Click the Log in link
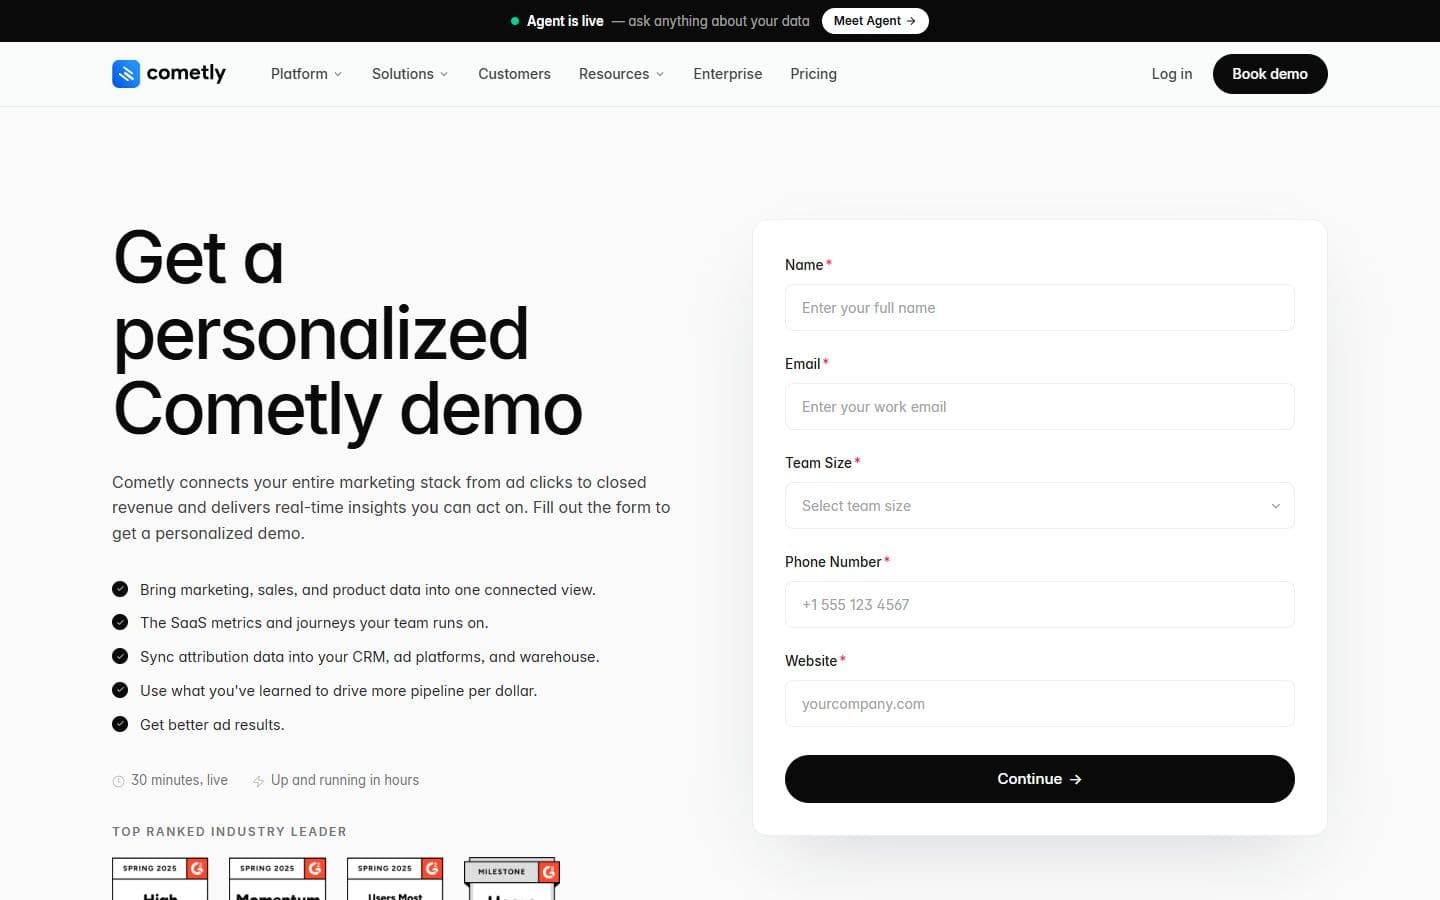The width and height of the screenshot is (1440, 900). [x=1172, y=74]
